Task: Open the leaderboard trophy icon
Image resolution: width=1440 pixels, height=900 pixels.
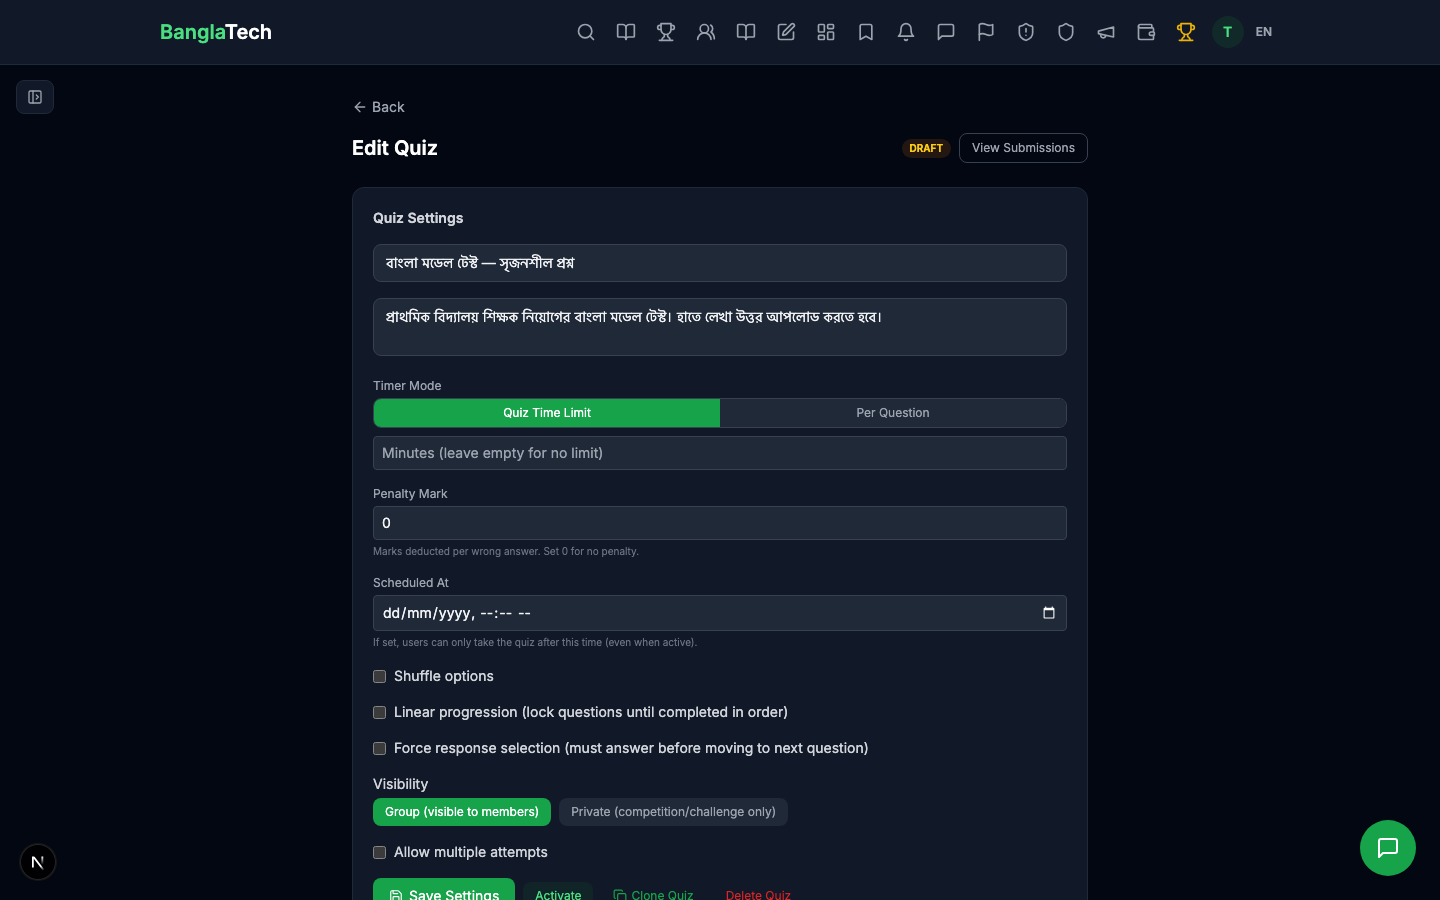Action: [666, 32]
